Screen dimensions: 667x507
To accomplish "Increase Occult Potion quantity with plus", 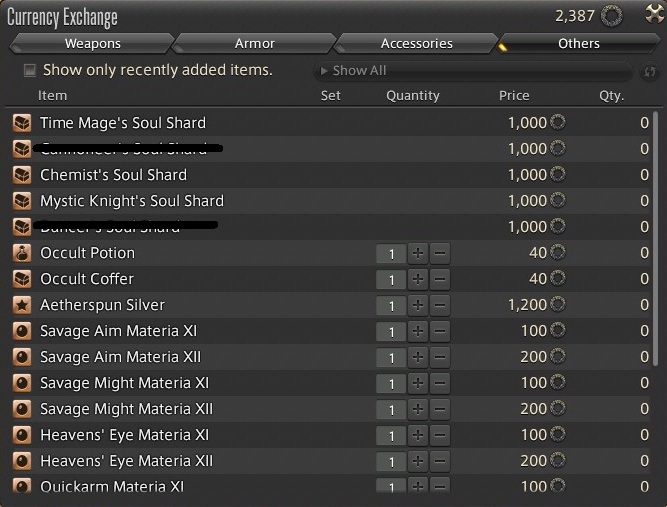I will [x=418, y=254].
